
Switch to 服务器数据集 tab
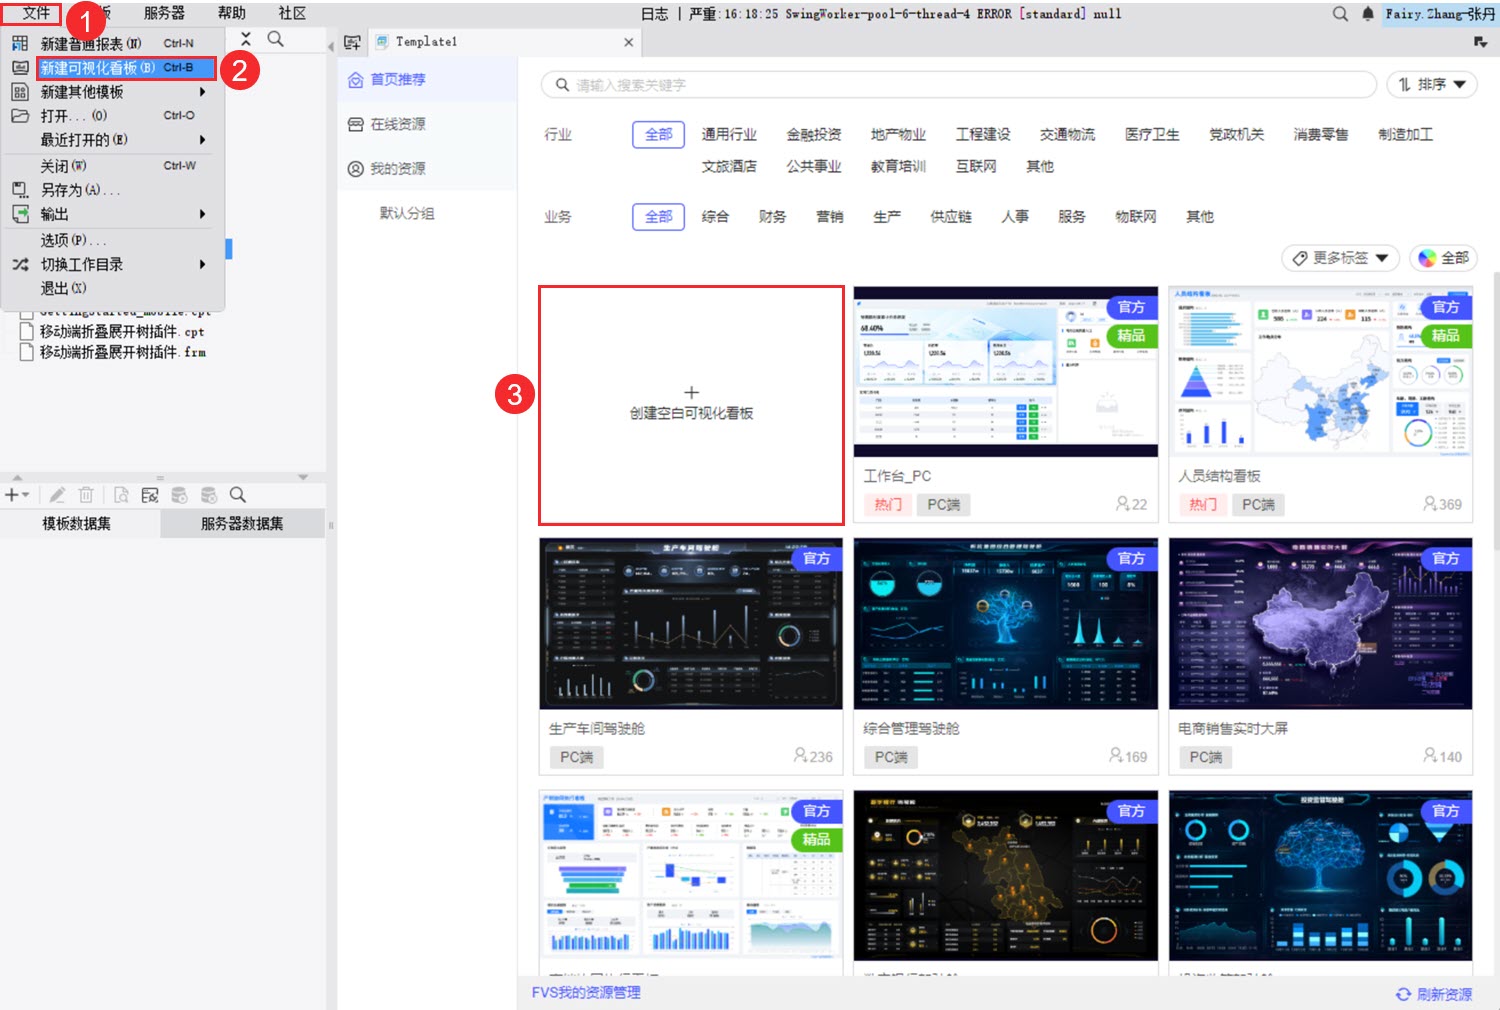coord(242,524)
